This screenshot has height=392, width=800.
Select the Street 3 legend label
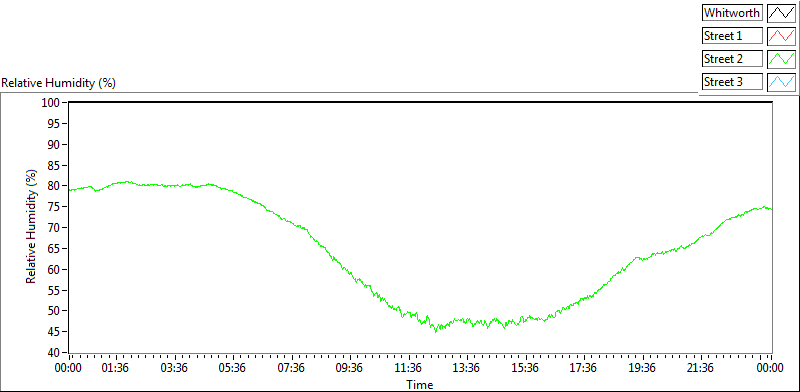pyautogui.click(x=732, y=81)
